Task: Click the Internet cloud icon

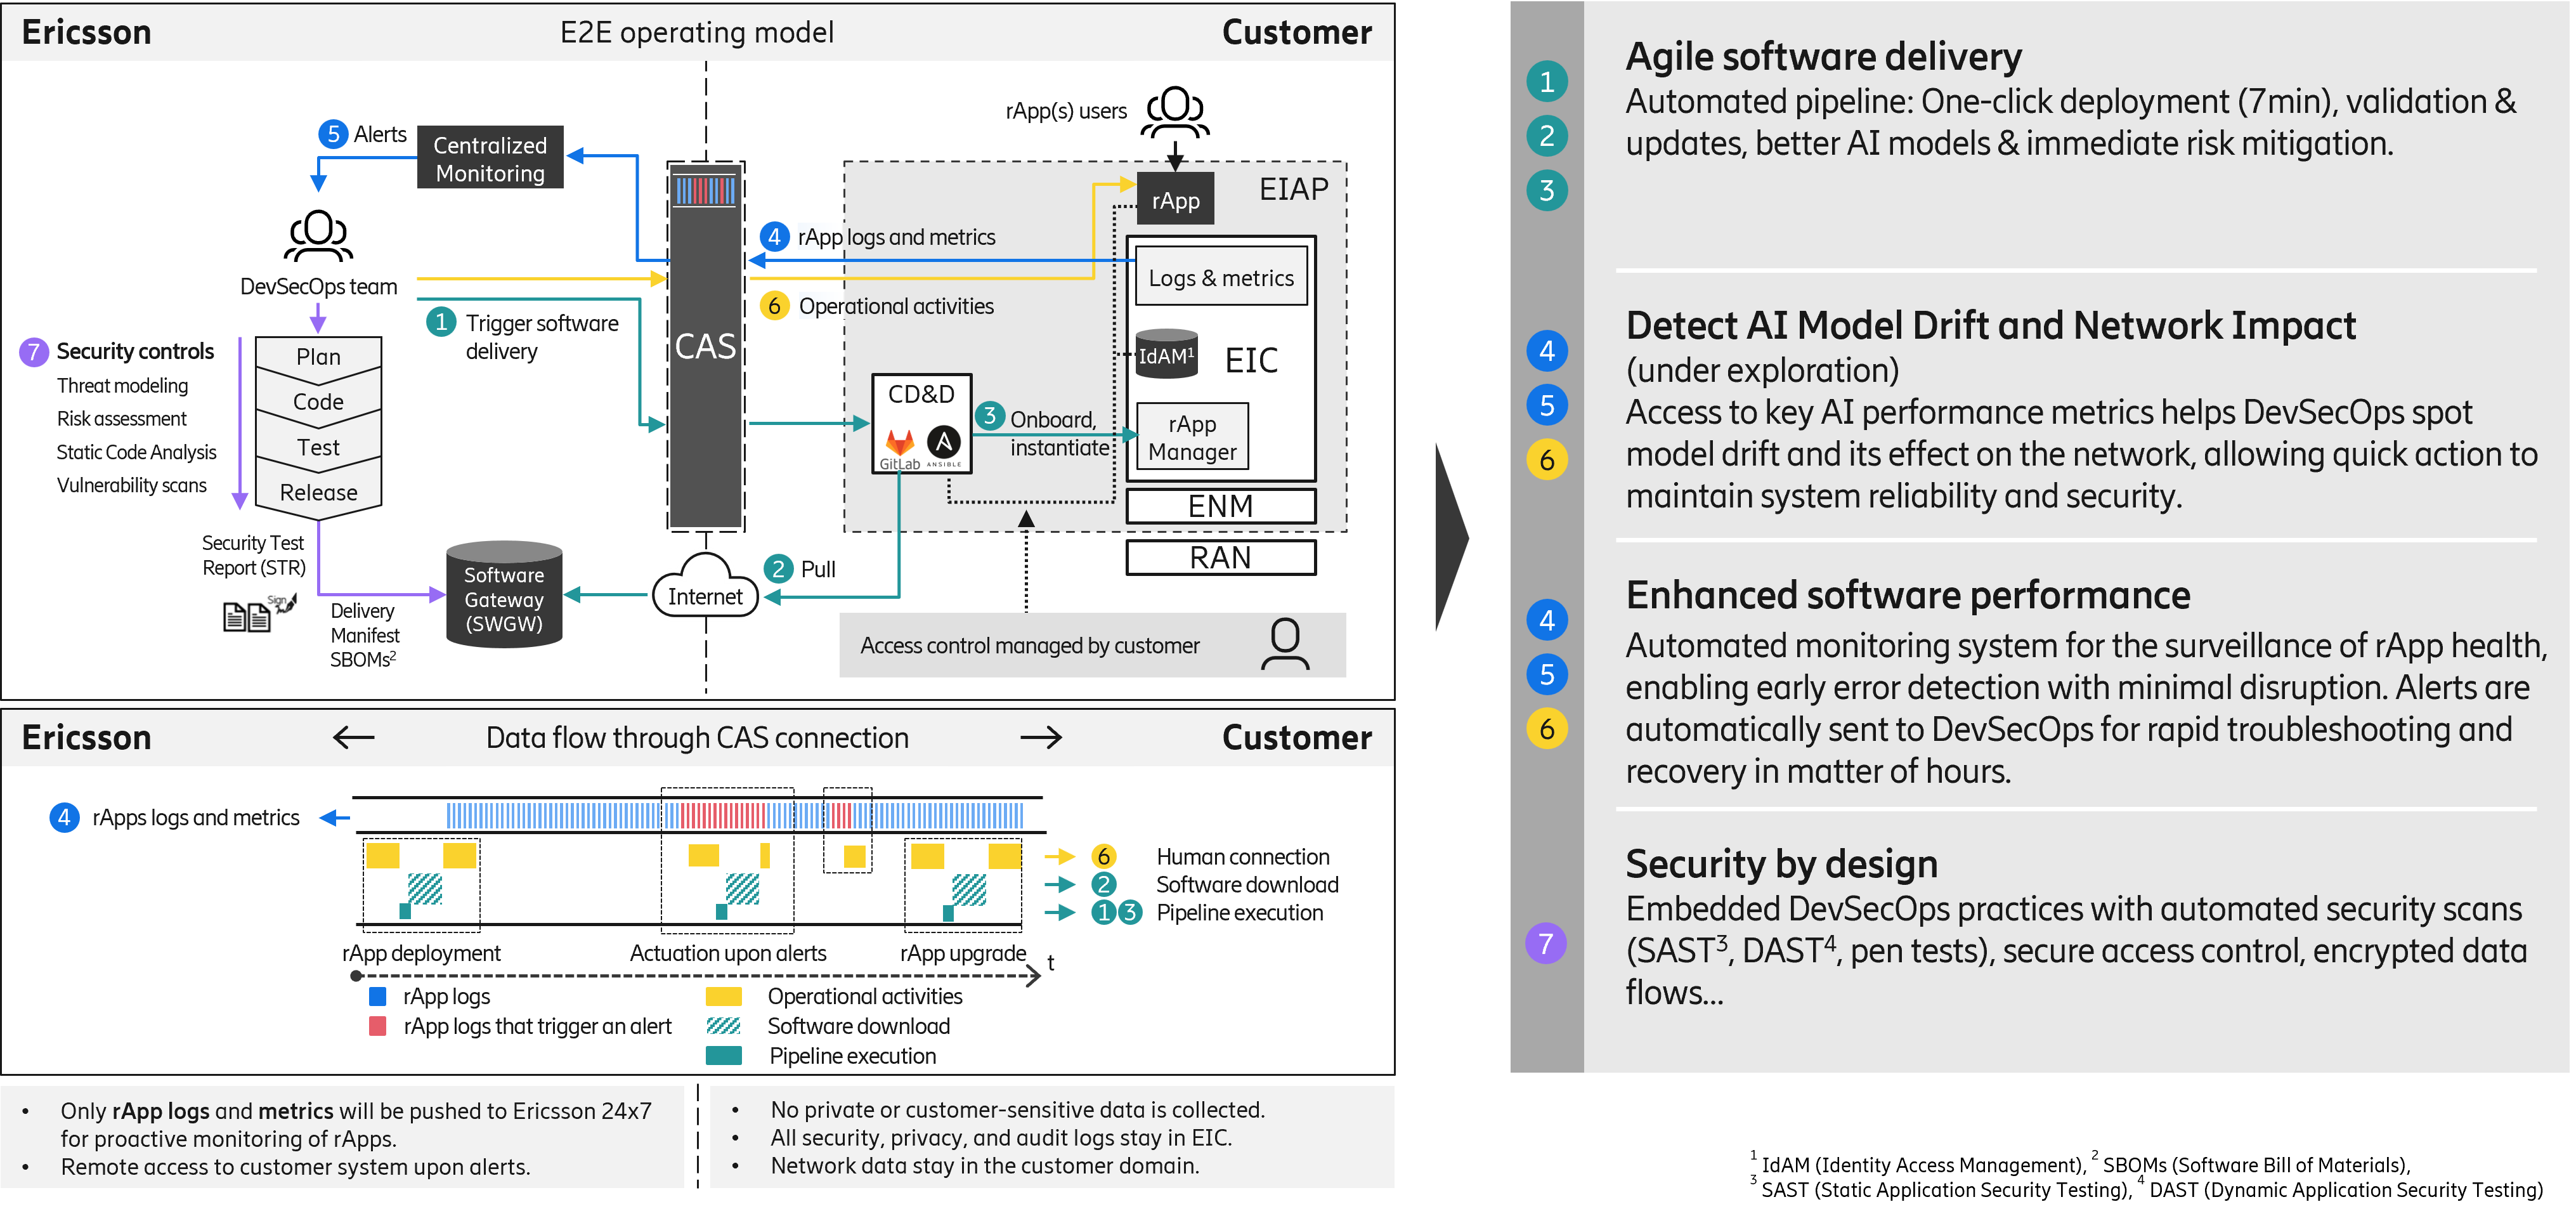Action: 706,590
